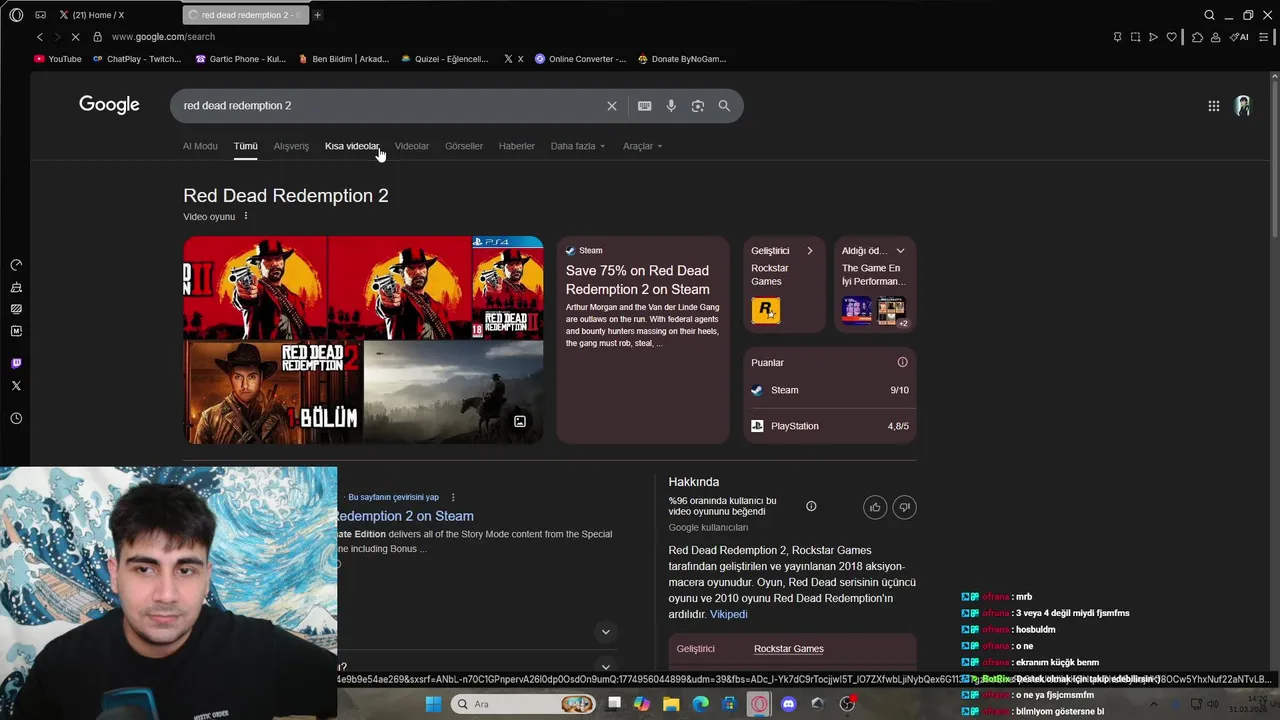Open the extensions cube icon

(1197, 37)
